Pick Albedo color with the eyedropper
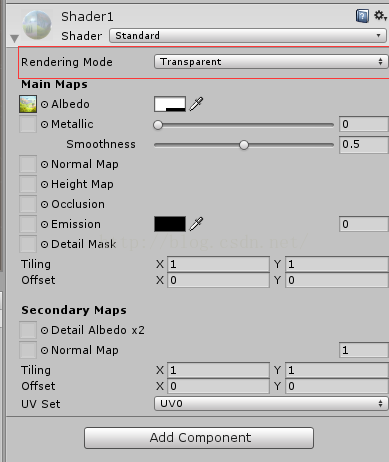The image size is (389, 462). click(x=196, y=104)
